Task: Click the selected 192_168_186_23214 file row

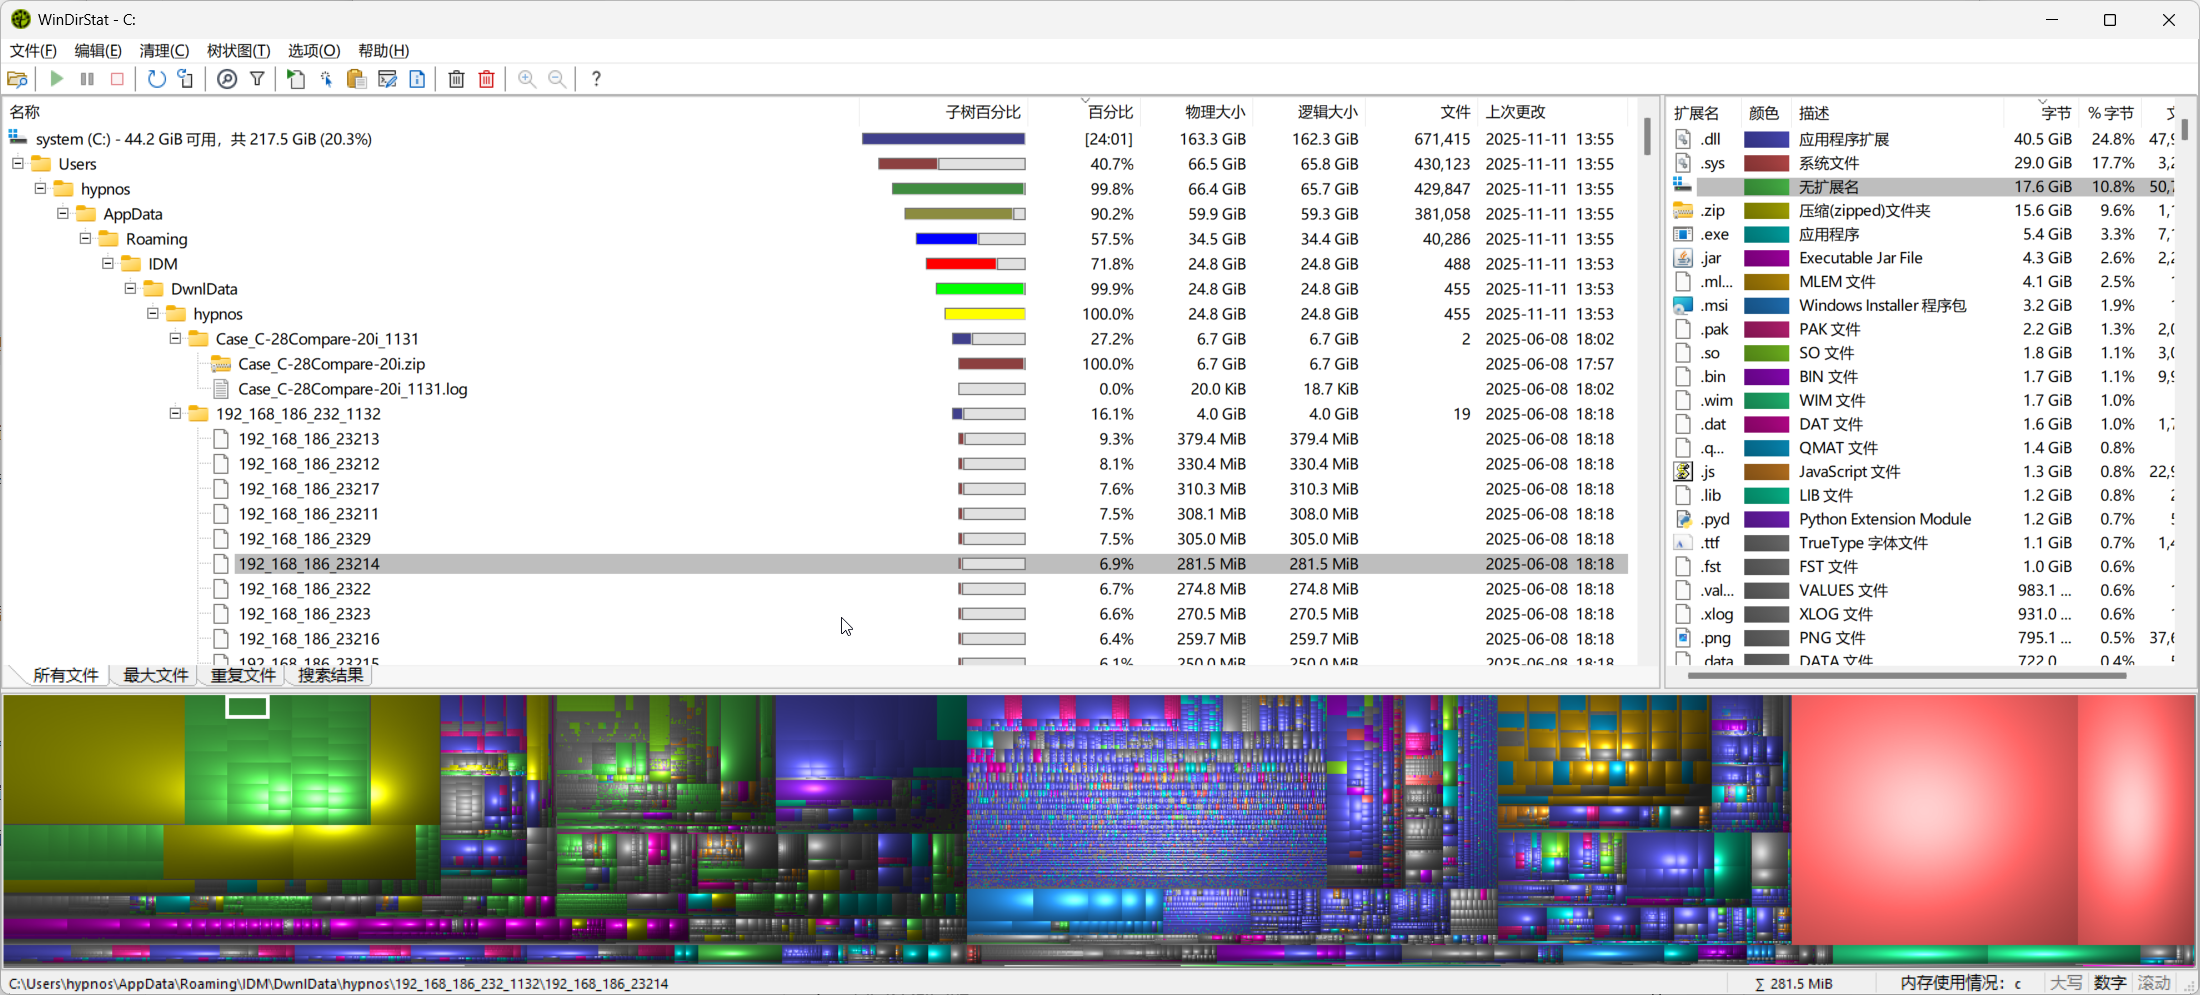Action: [x=308, y=563]
